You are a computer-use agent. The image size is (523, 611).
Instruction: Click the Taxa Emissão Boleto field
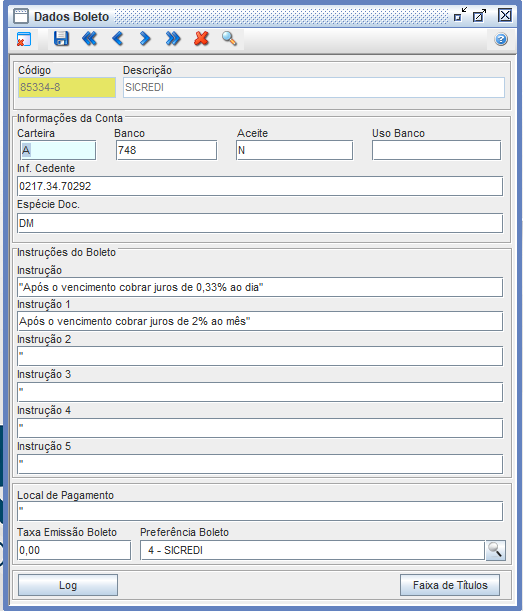[x=74, y=550]
